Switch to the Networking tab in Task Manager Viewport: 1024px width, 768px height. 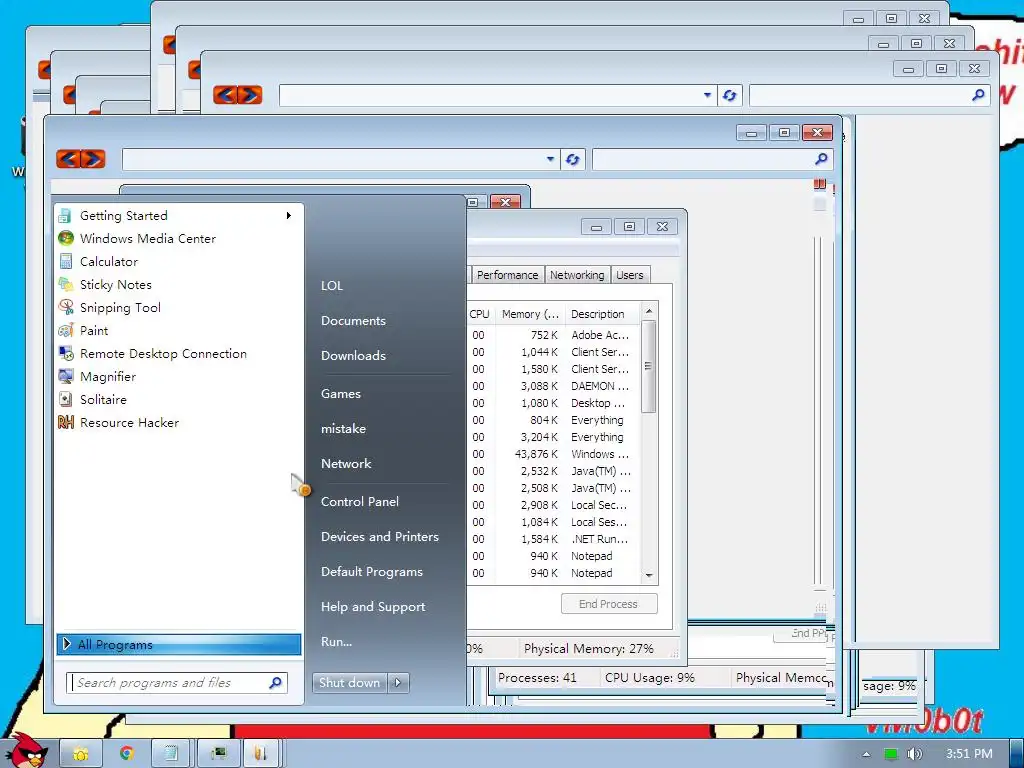(577, 275)
